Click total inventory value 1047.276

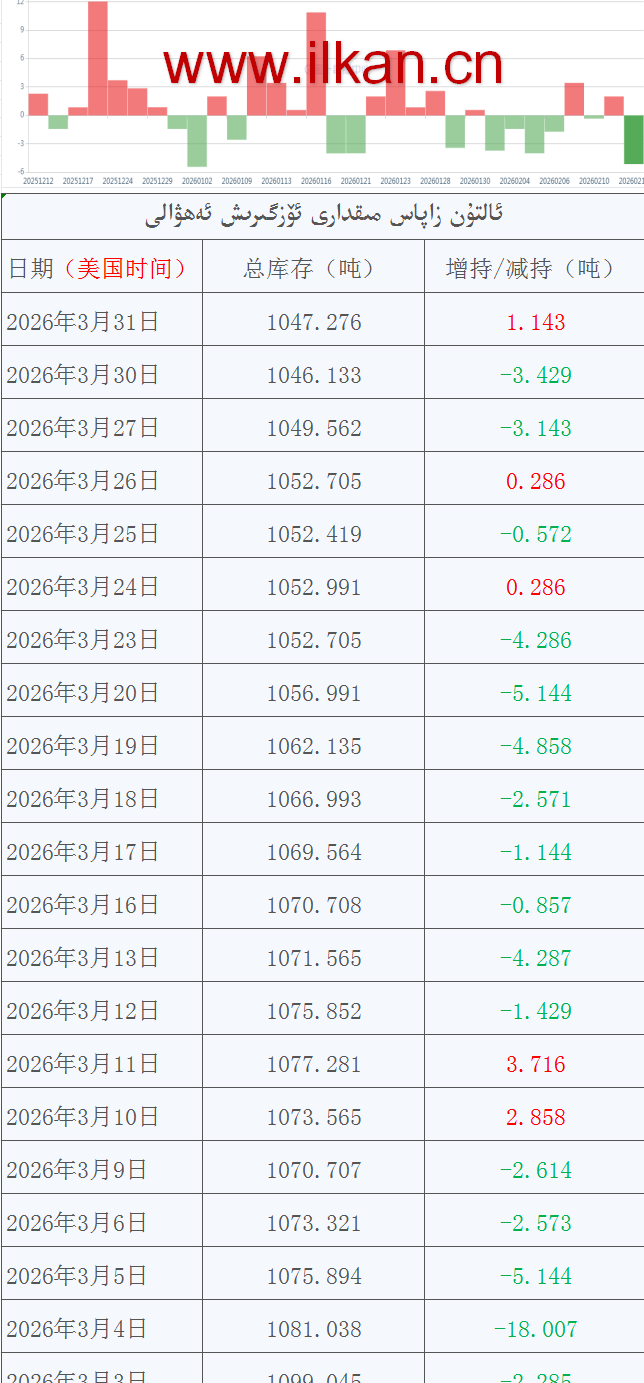tap(314, 322)
